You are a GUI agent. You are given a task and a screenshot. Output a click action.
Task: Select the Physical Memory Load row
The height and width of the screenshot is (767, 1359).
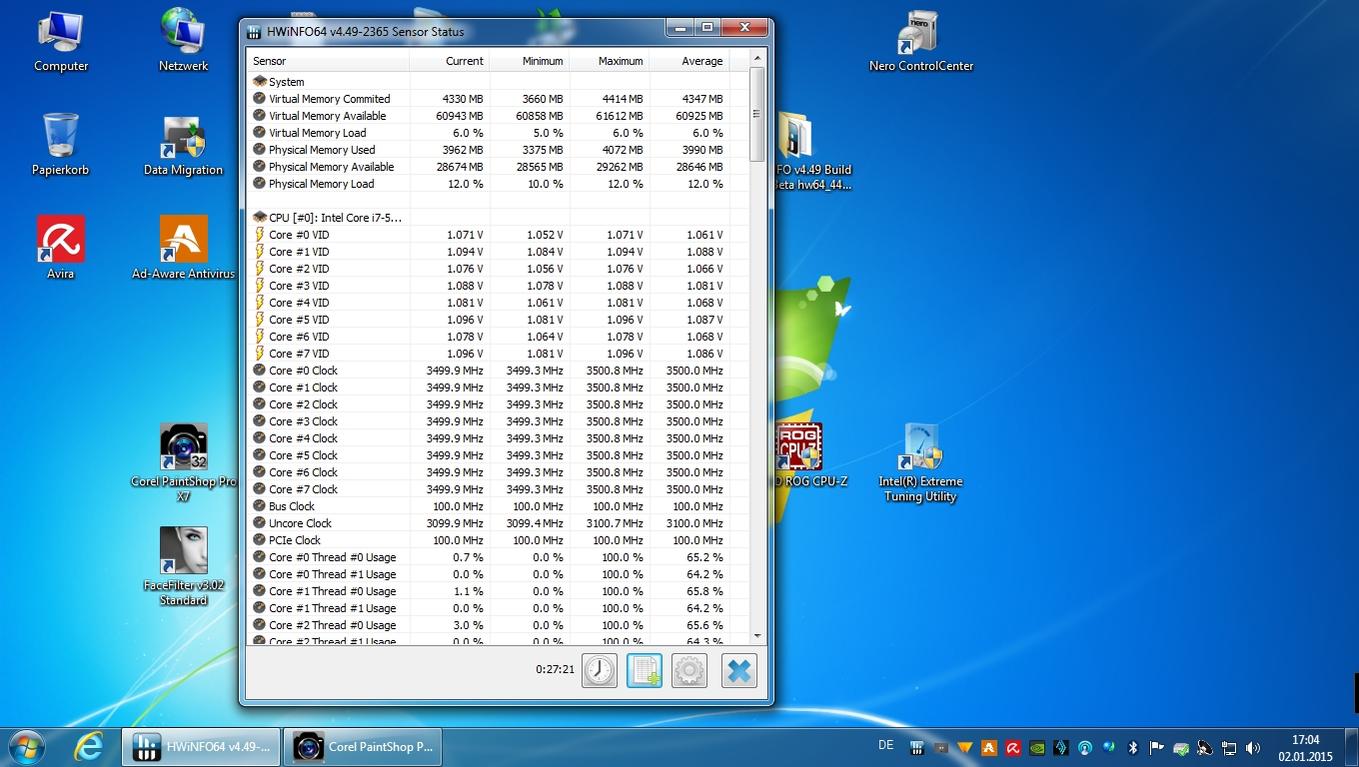click(x=488, y=184)
